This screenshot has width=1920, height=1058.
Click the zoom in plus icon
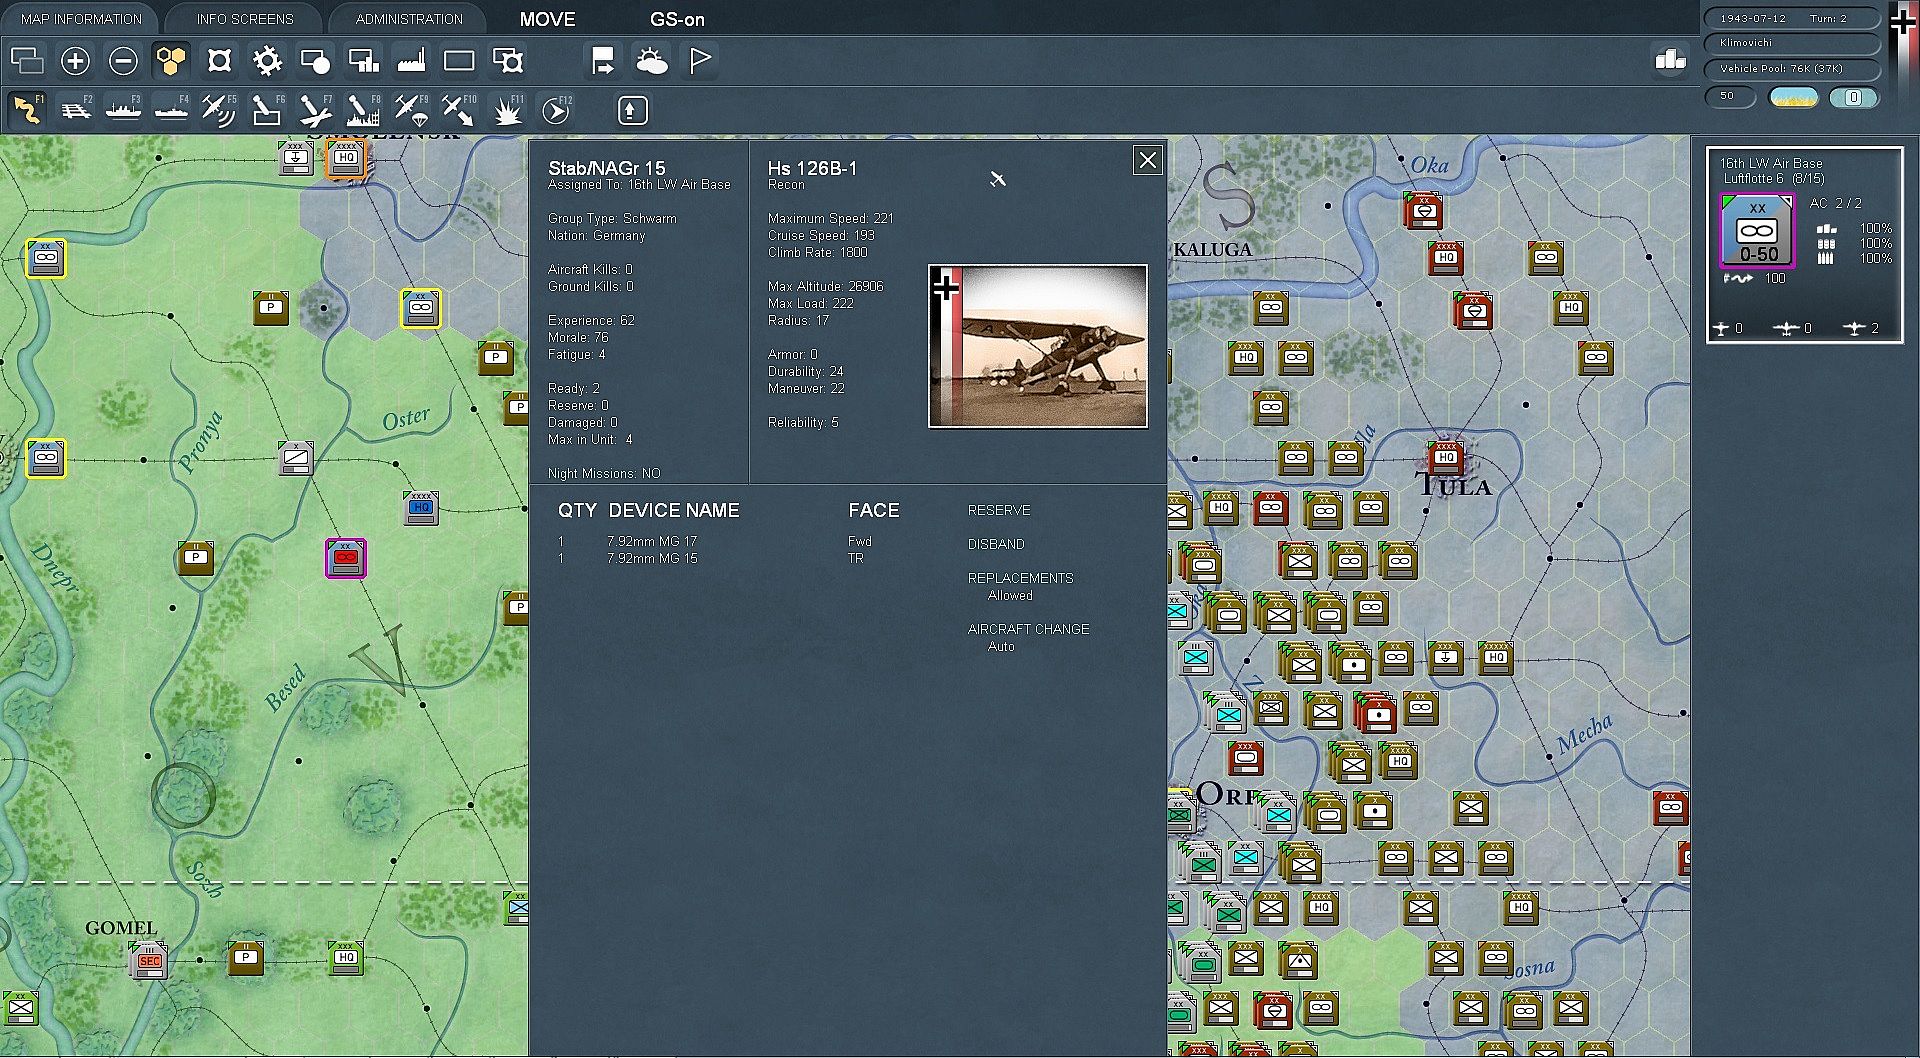[75, 61]
